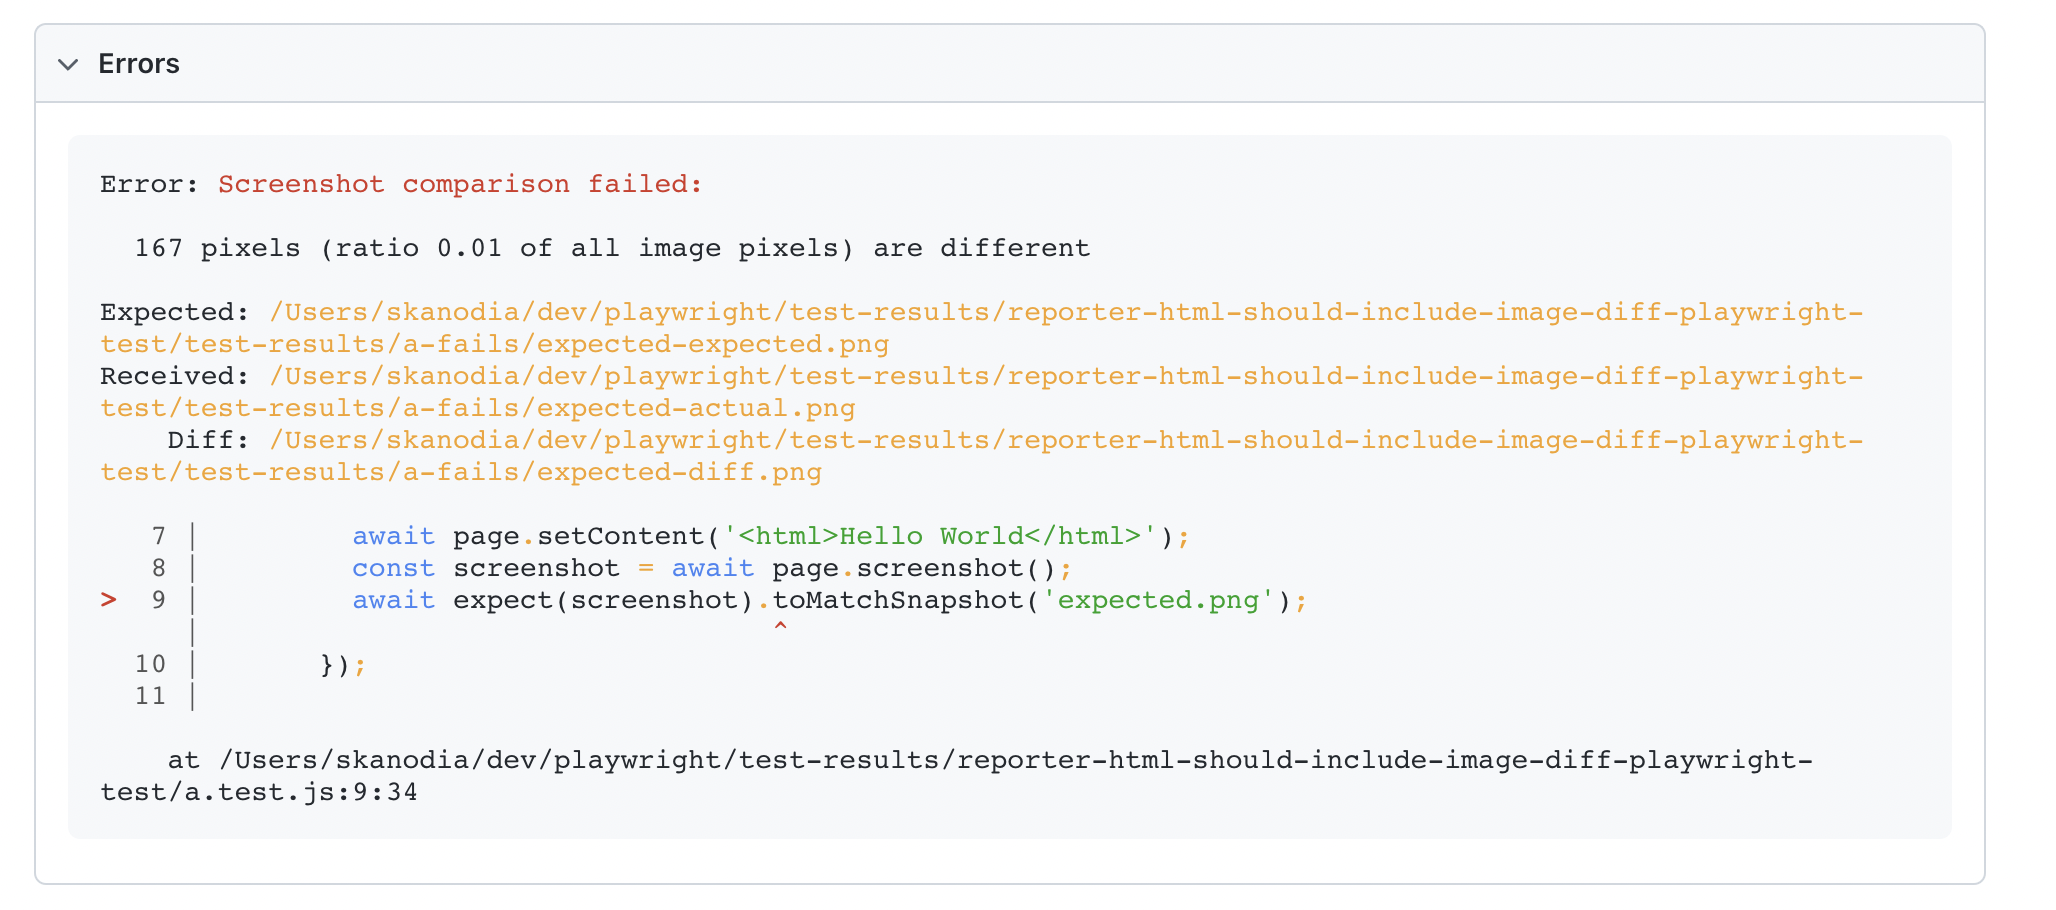Click code line 10 closing brackets
Image resolution: width=2056 pixels, height=910 pixels.
[343, 664]
